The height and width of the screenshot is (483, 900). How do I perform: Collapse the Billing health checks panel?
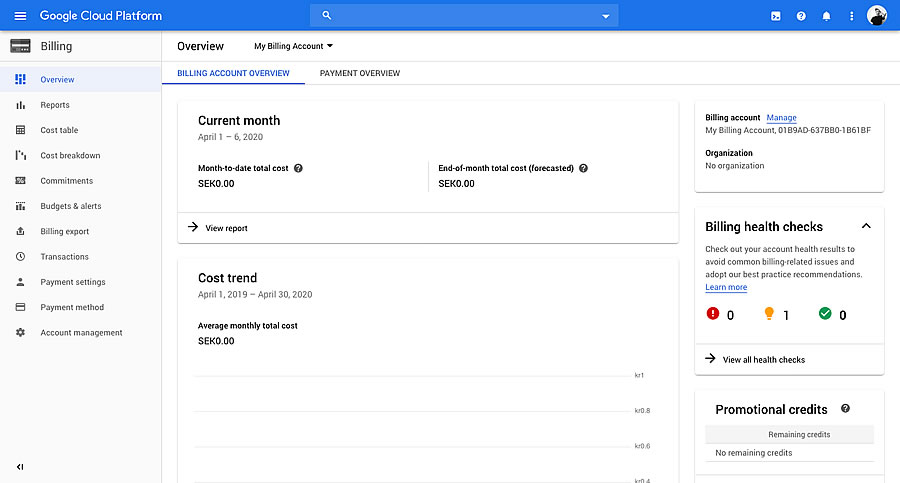point(866,226)
